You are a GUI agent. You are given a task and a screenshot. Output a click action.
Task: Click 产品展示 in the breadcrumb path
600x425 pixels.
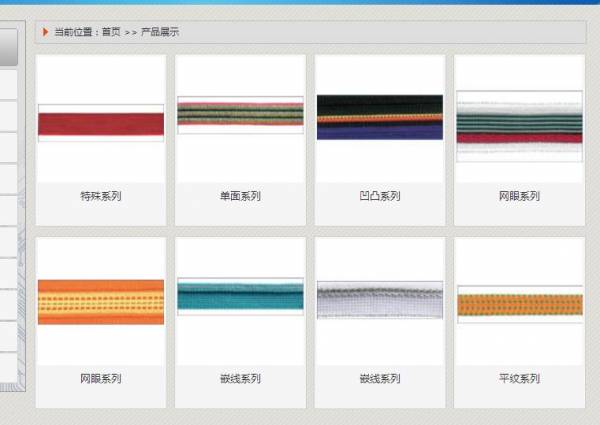tap(159, 32)
